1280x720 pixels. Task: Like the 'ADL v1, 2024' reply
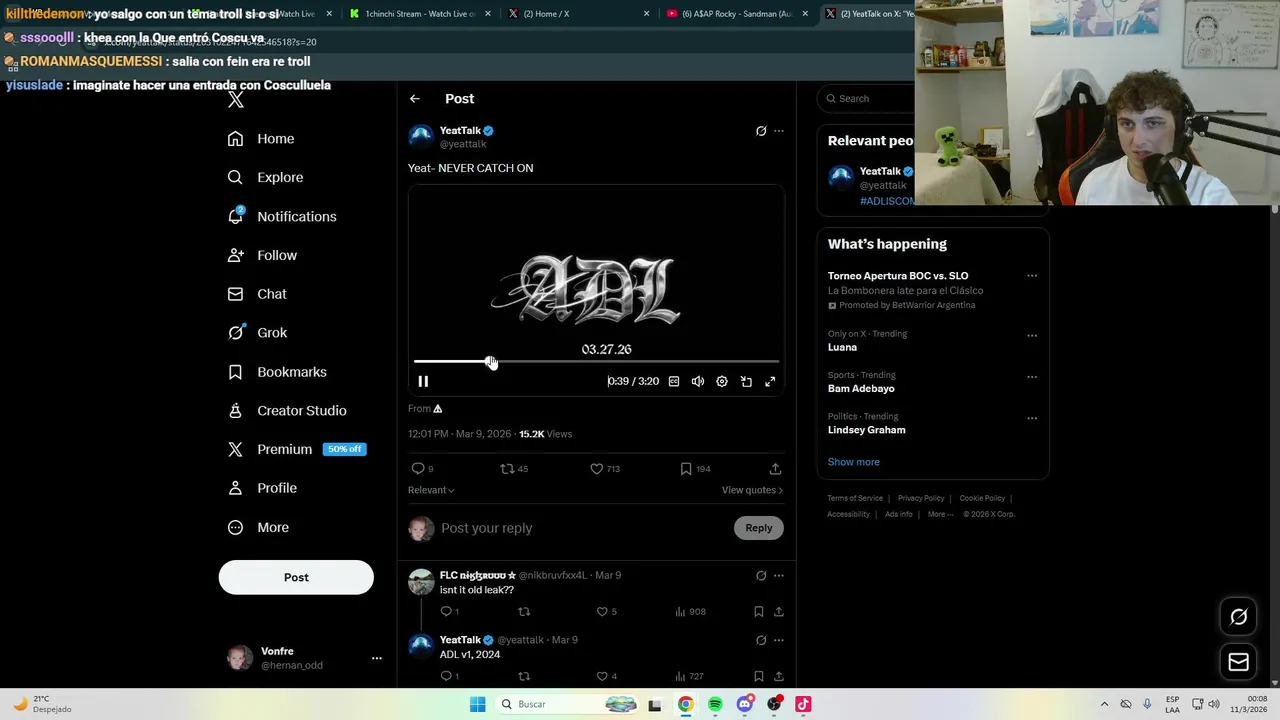[606, 677]
